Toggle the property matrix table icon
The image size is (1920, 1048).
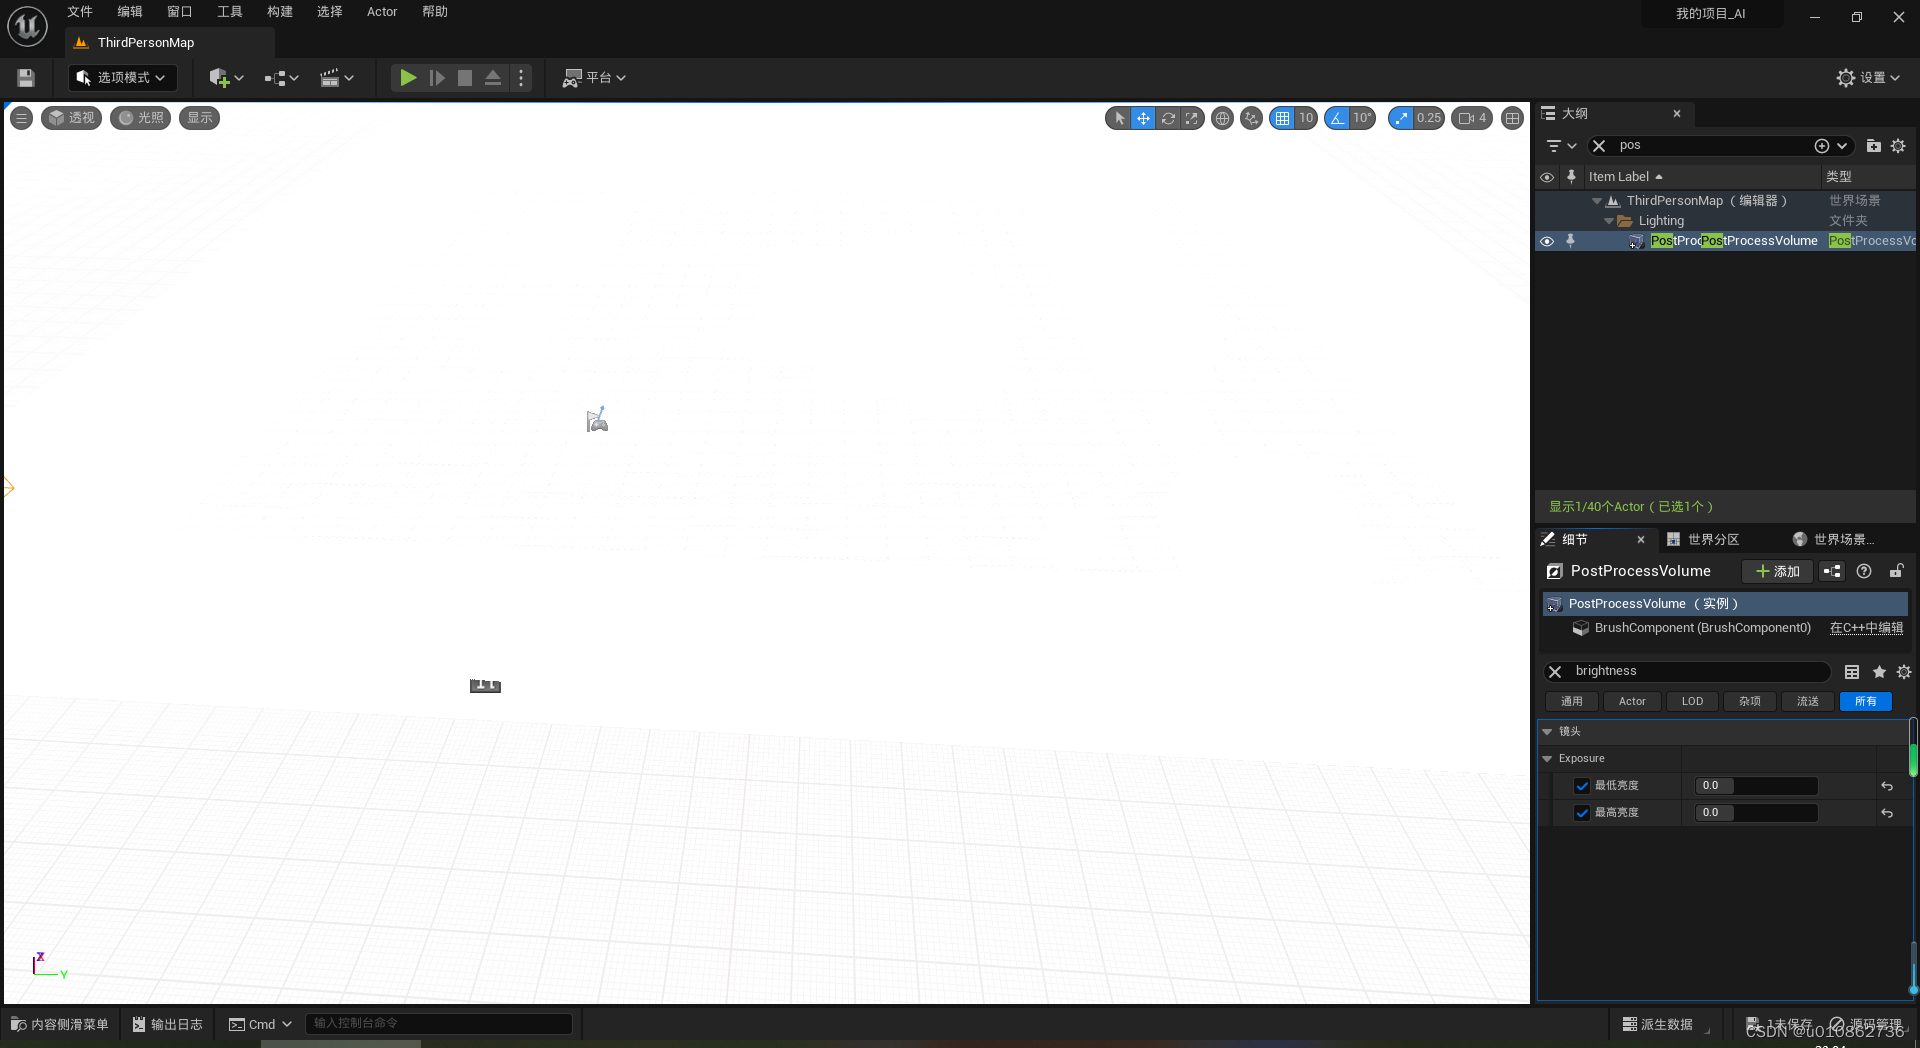tap(1852, 672)
